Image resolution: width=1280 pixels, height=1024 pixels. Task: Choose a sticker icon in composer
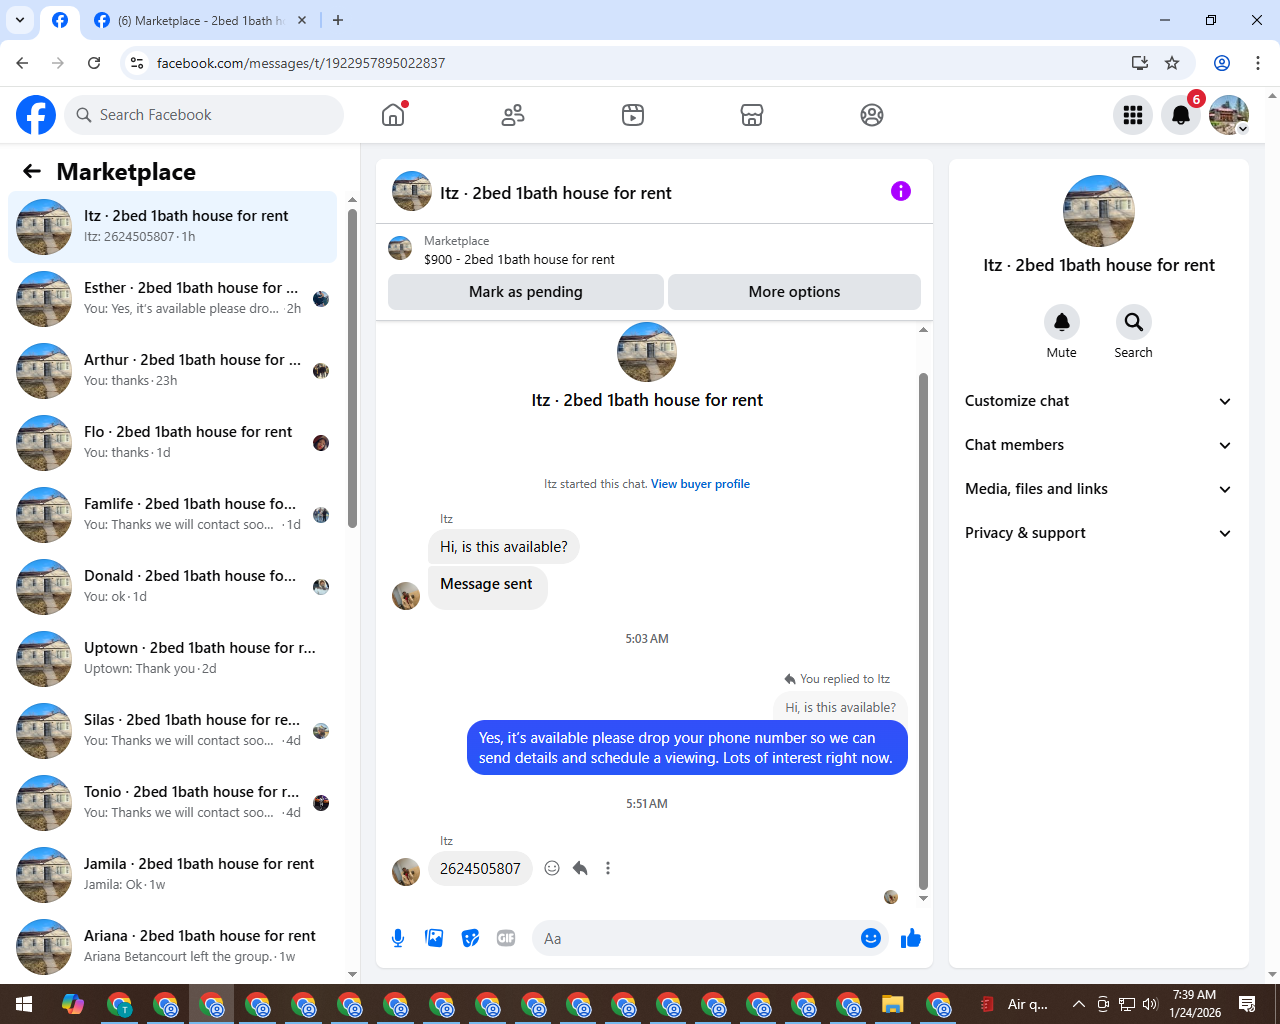coord(470,938)
